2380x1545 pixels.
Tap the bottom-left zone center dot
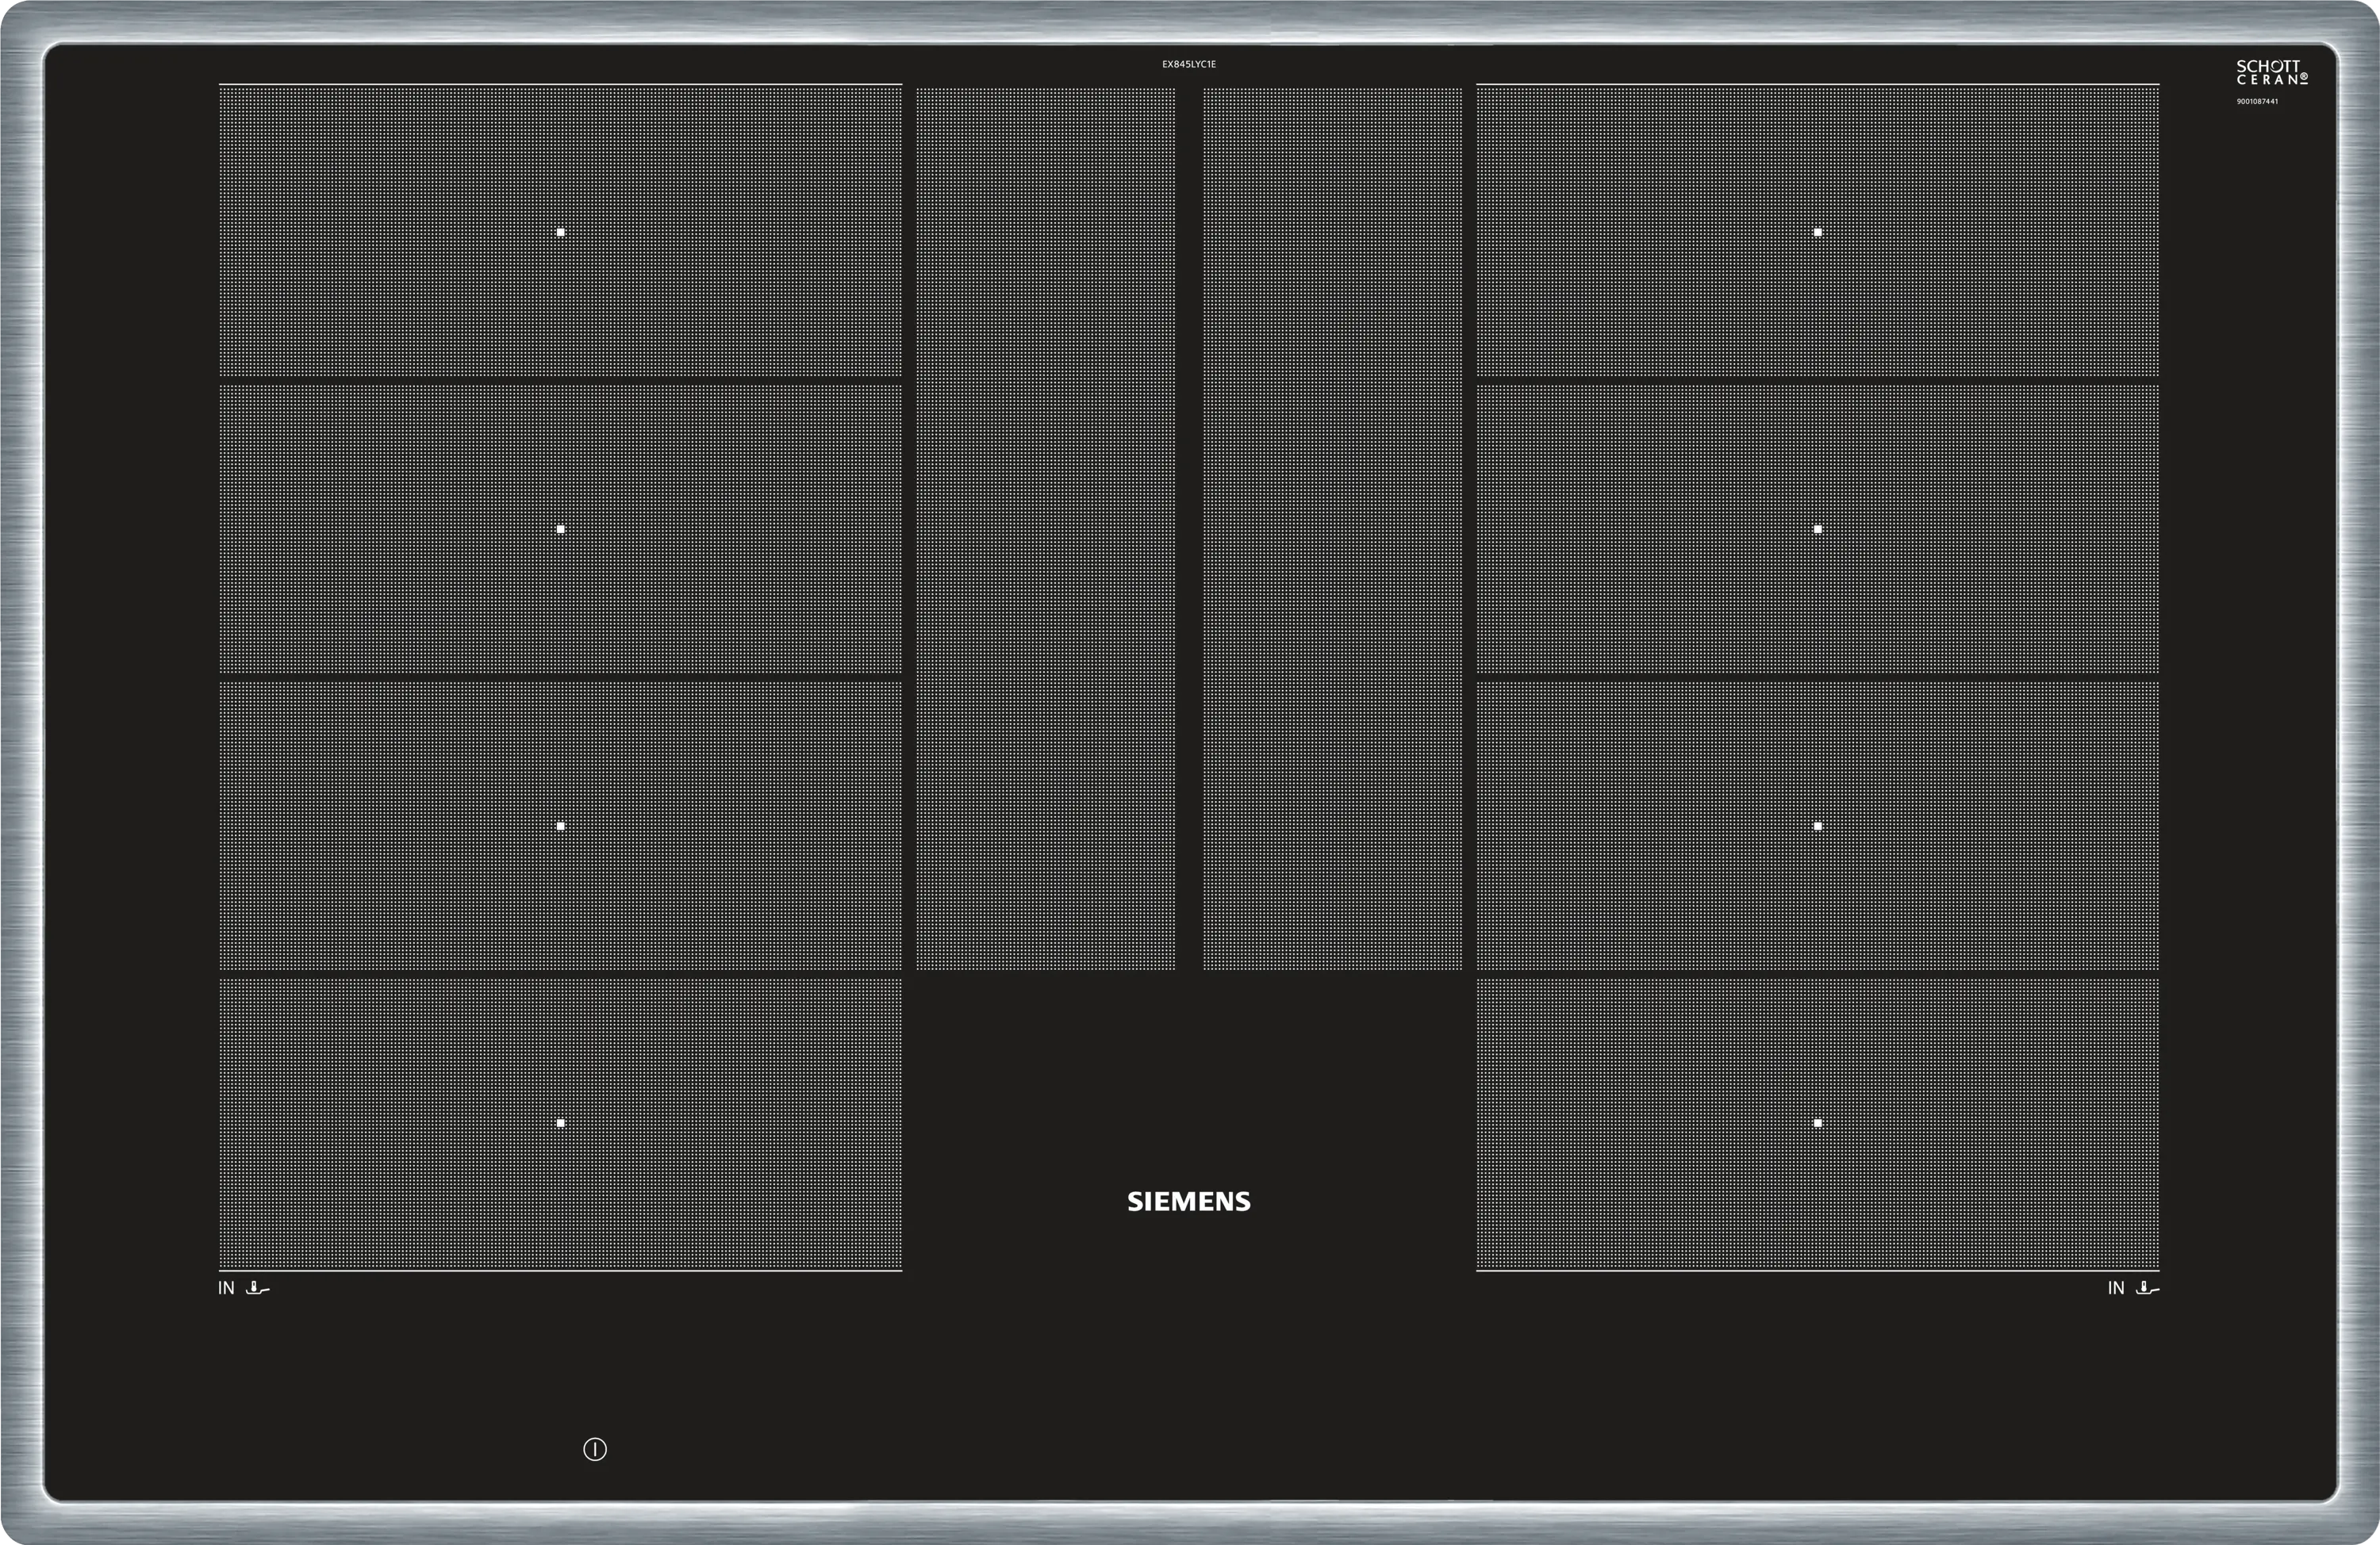[560, 1123]
